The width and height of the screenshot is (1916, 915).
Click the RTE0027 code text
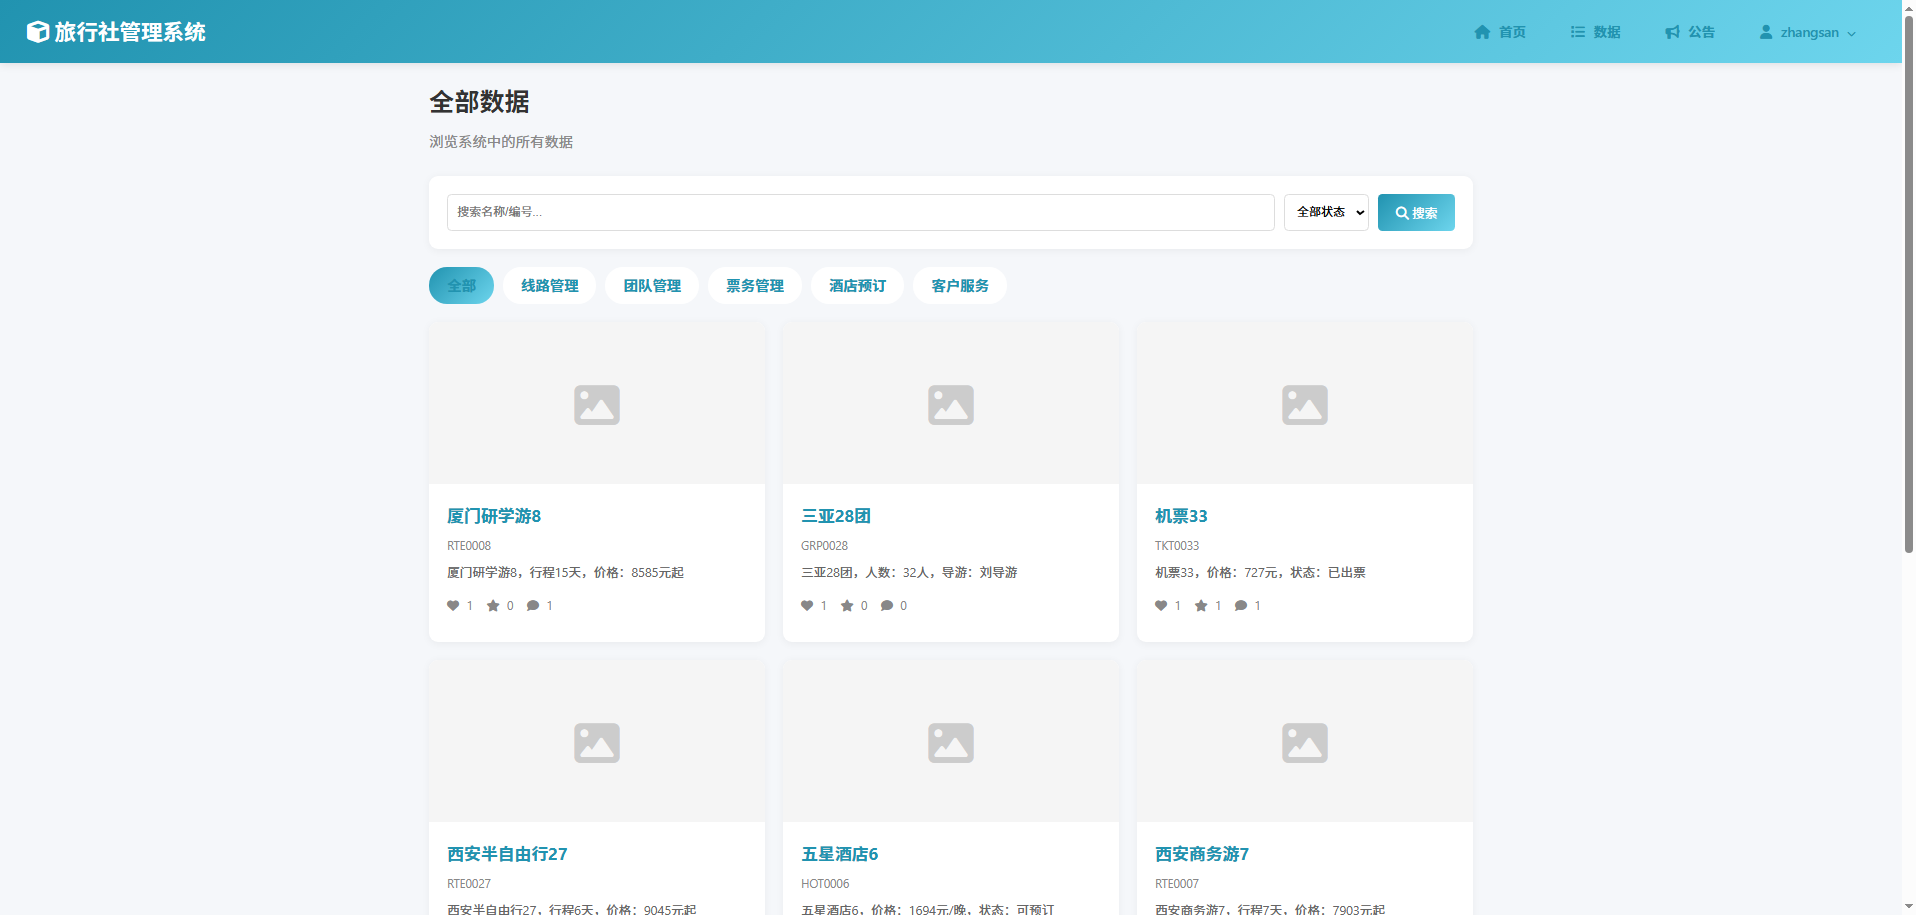point(469,884)
